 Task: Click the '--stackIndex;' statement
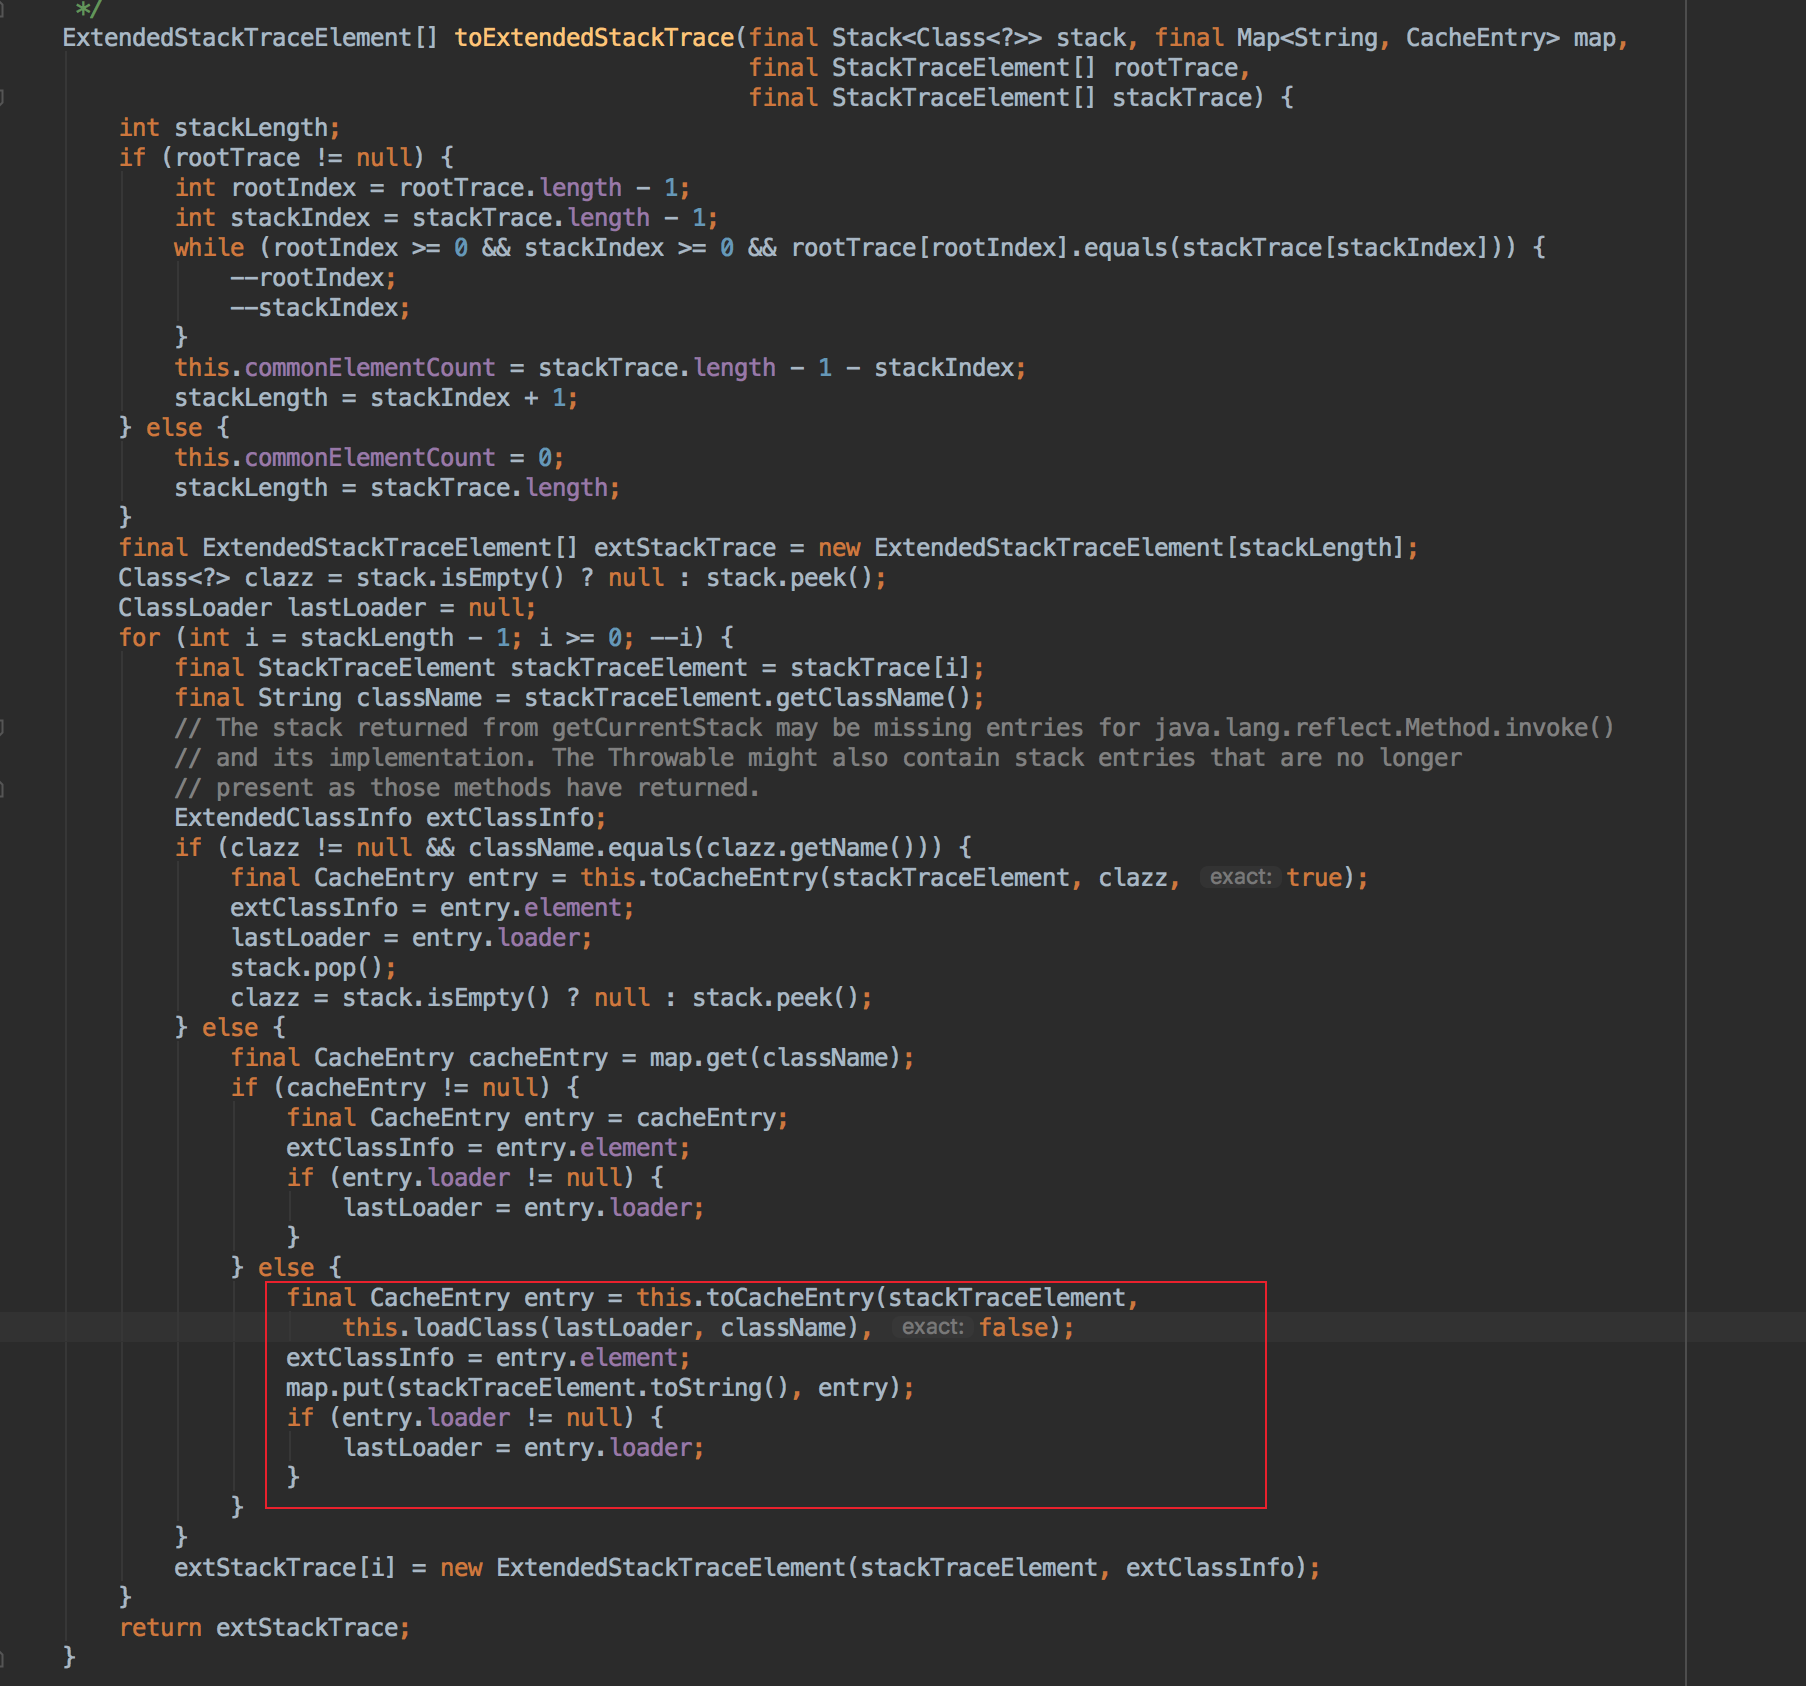click(x=320, y=308)
